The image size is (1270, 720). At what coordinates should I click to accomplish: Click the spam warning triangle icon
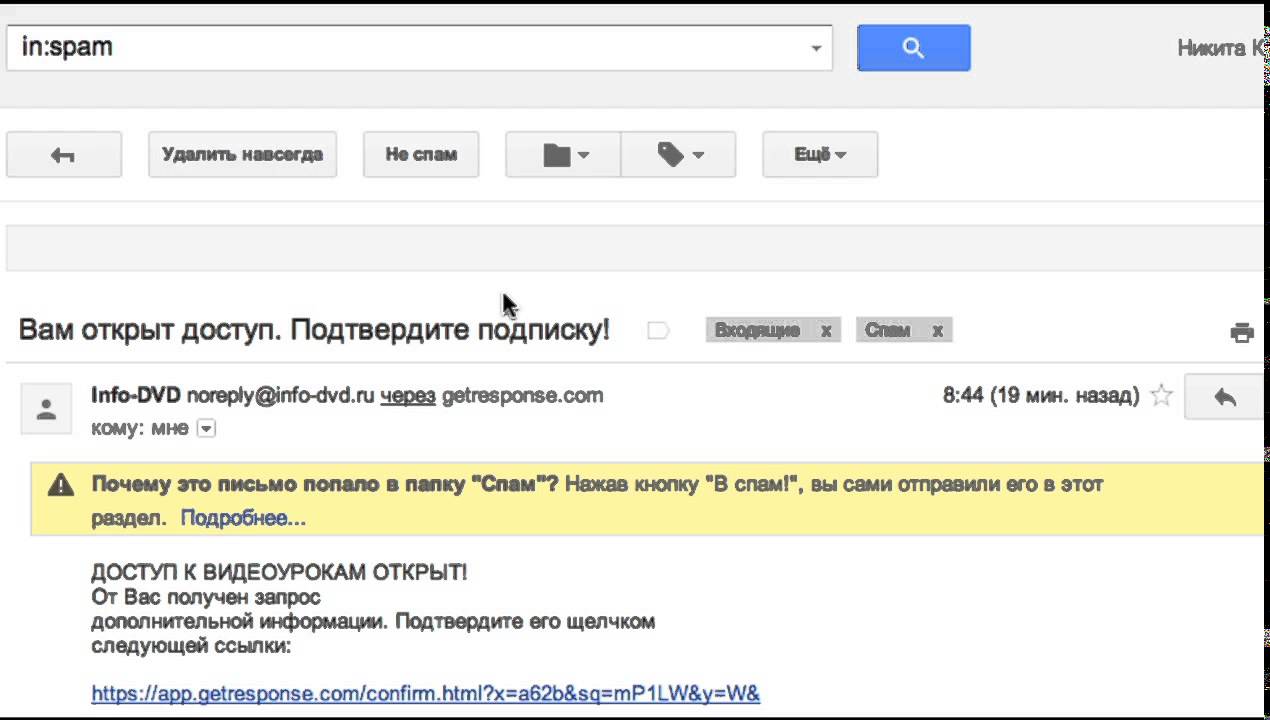pos(61,485)
